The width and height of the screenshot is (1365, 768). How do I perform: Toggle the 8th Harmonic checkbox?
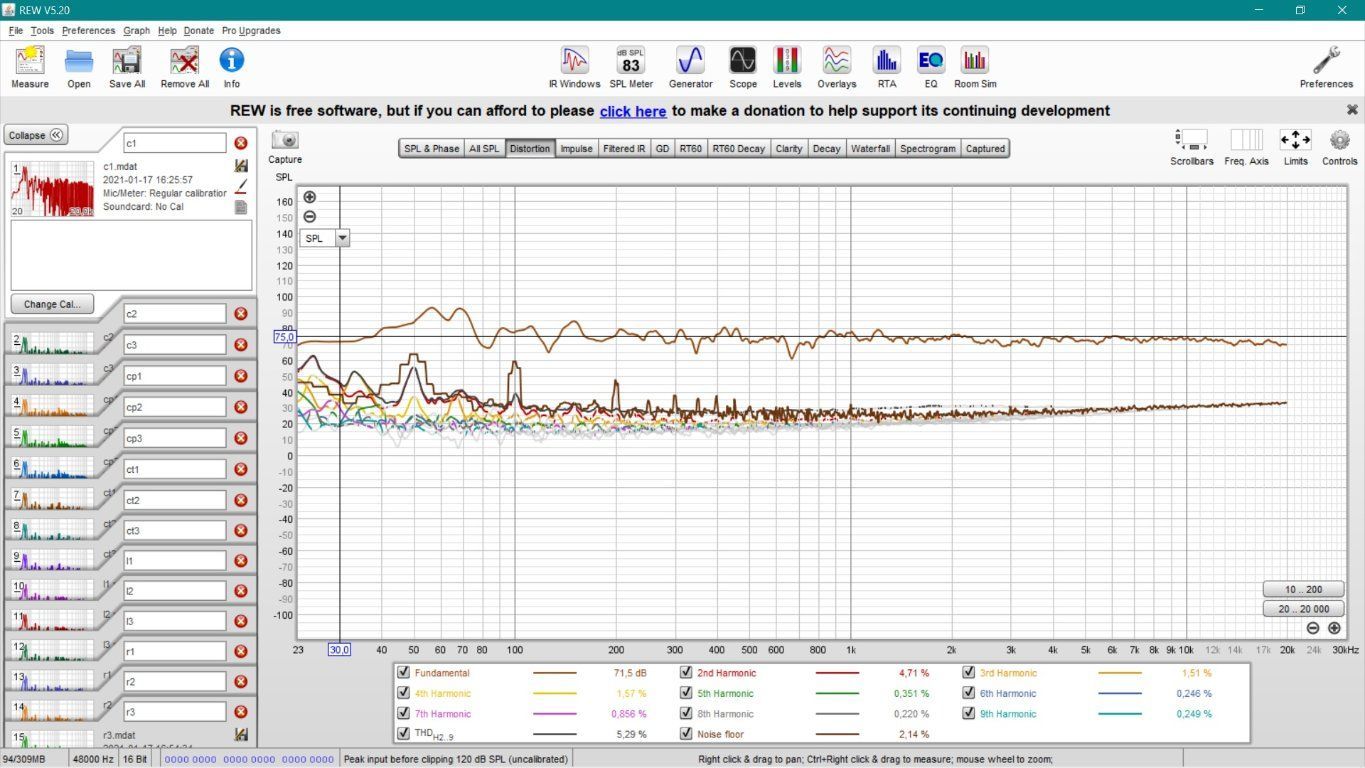coord(686,714)
